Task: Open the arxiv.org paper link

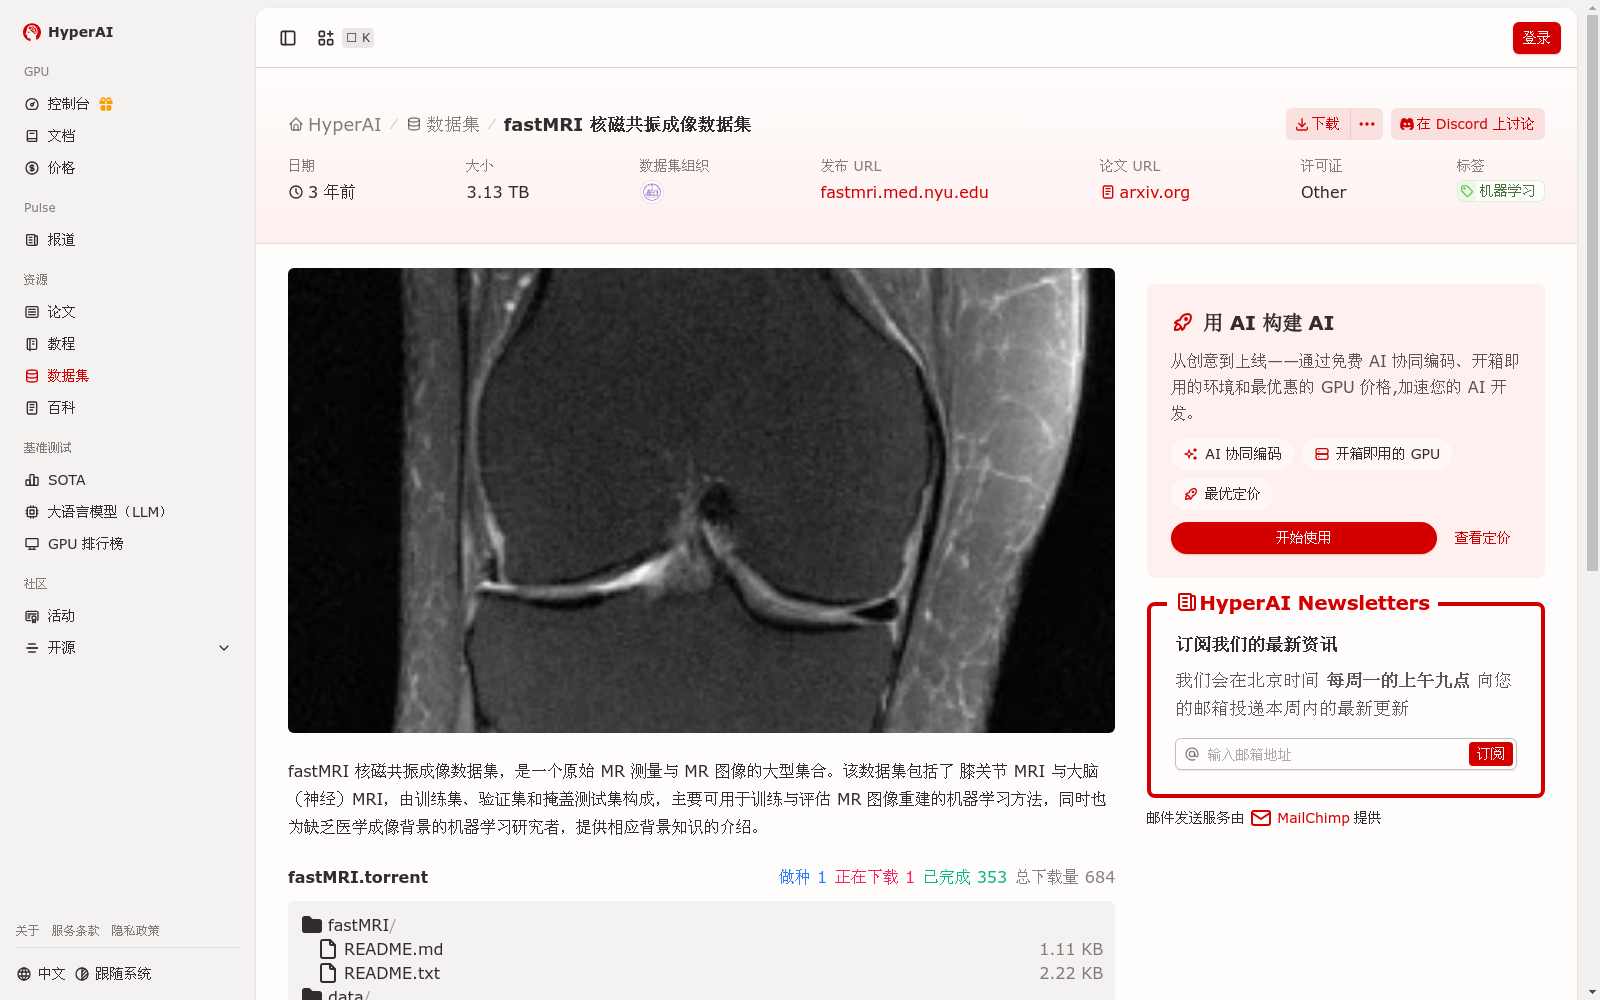Action: 1146,192
